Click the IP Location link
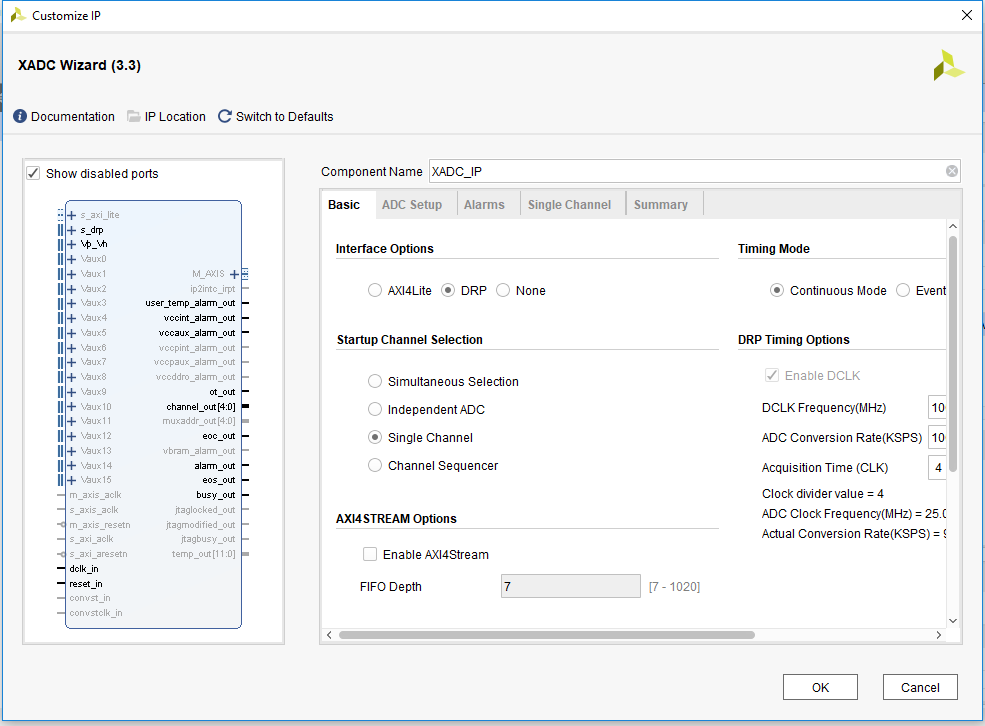This screenshot has width=985, height=726. coord(175,116)
